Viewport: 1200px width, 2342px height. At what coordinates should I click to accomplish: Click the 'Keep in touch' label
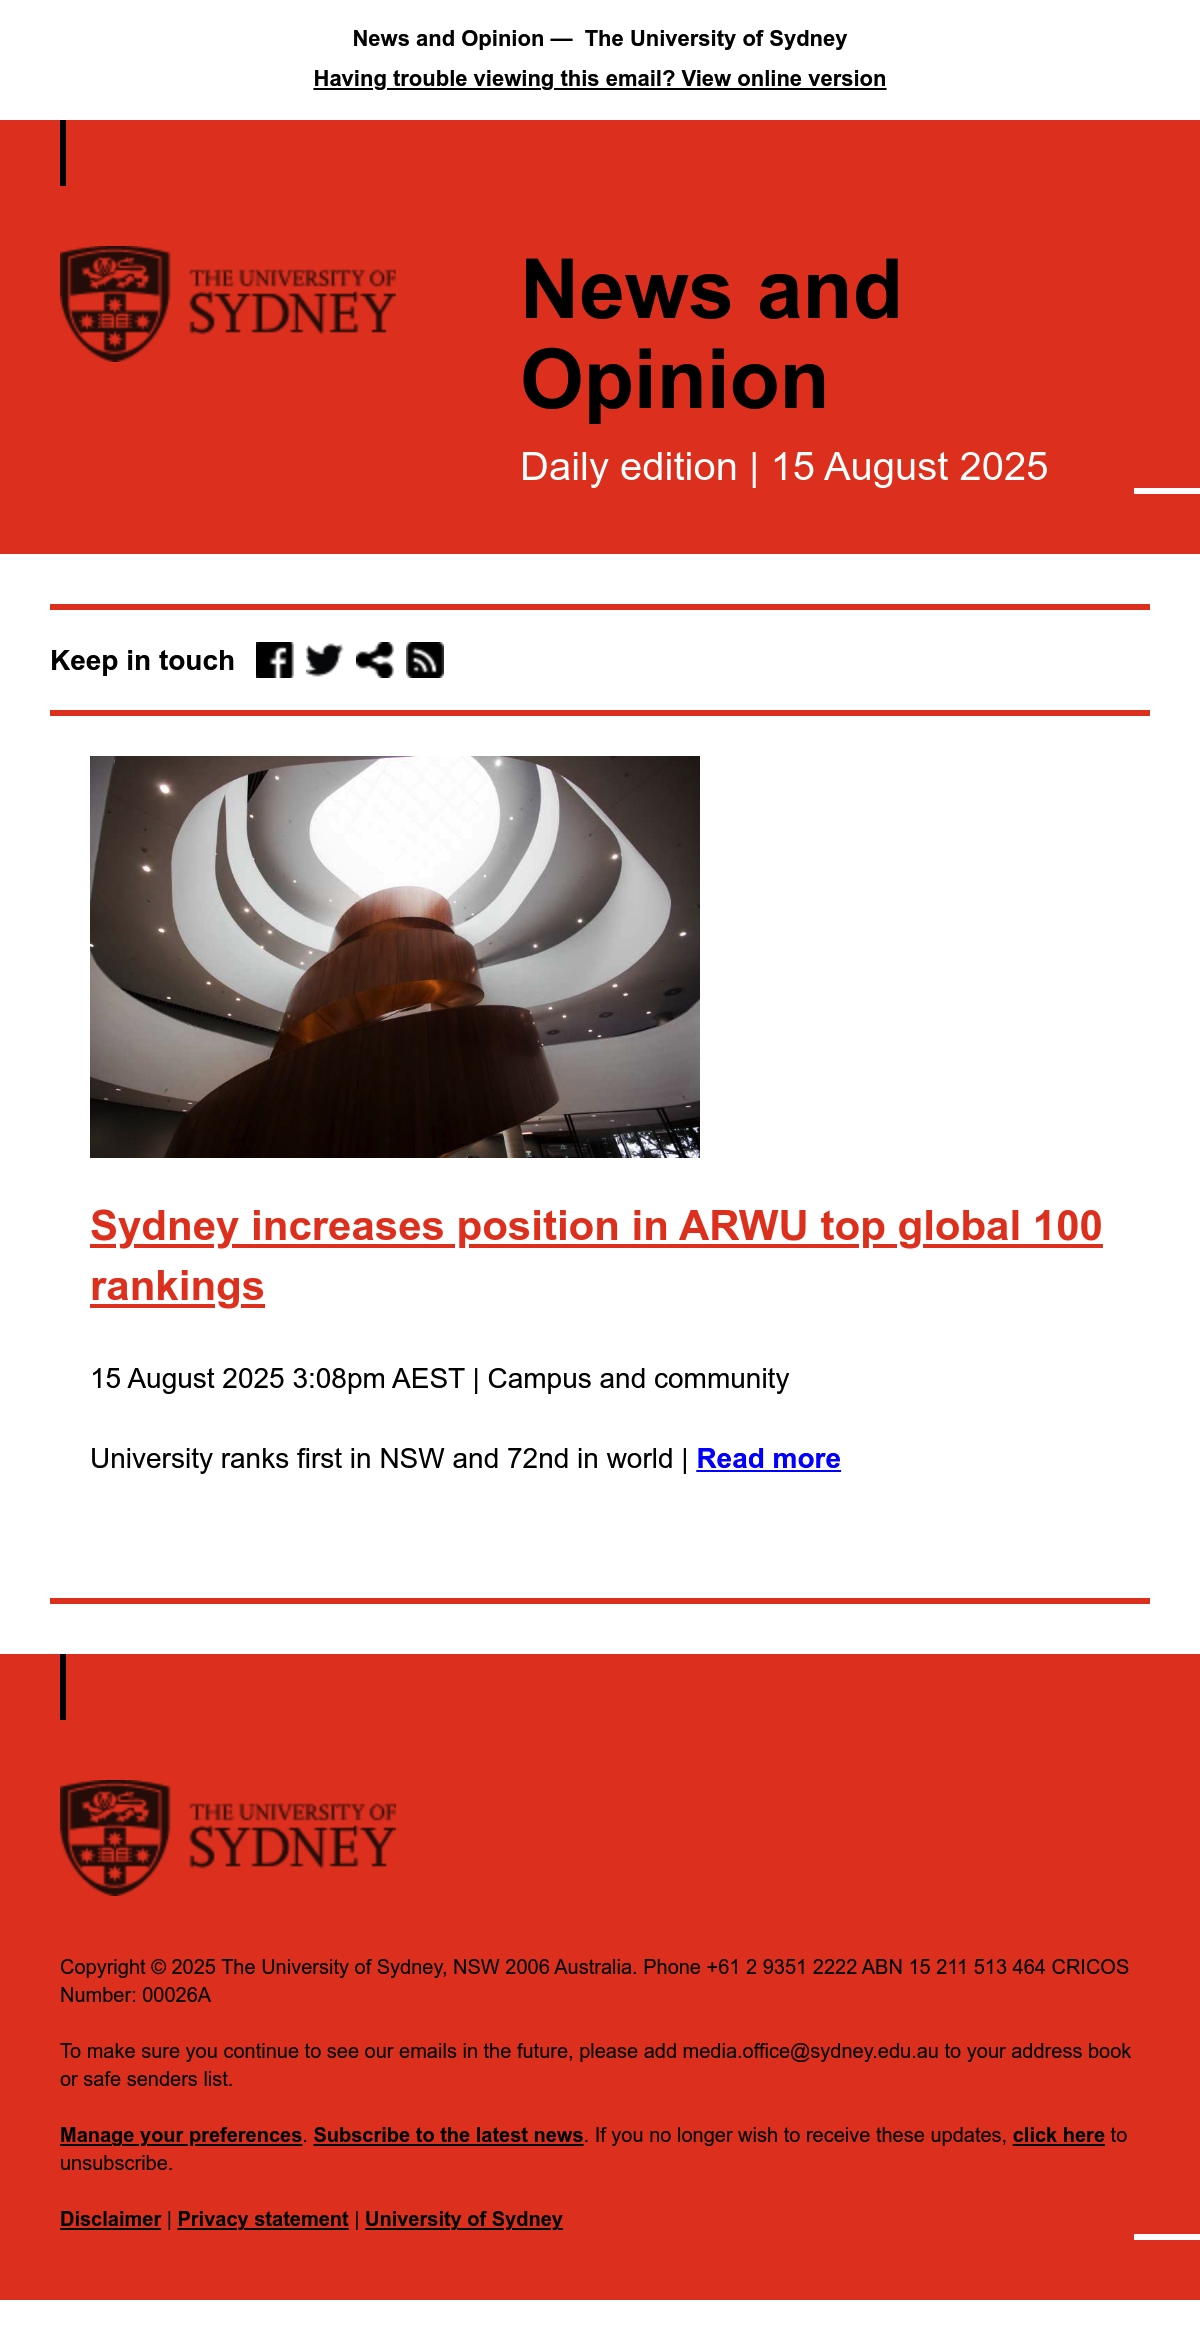142,661
